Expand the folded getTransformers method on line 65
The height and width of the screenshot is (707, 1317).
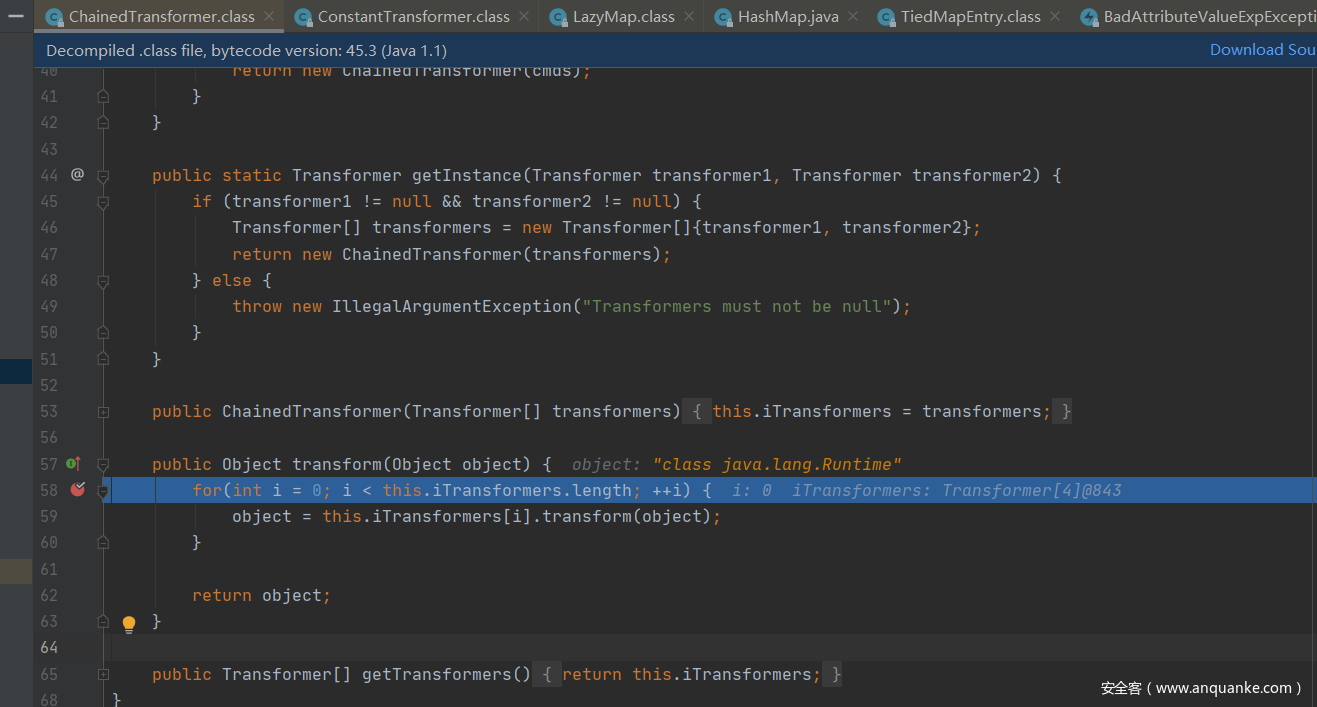(103, 675)
